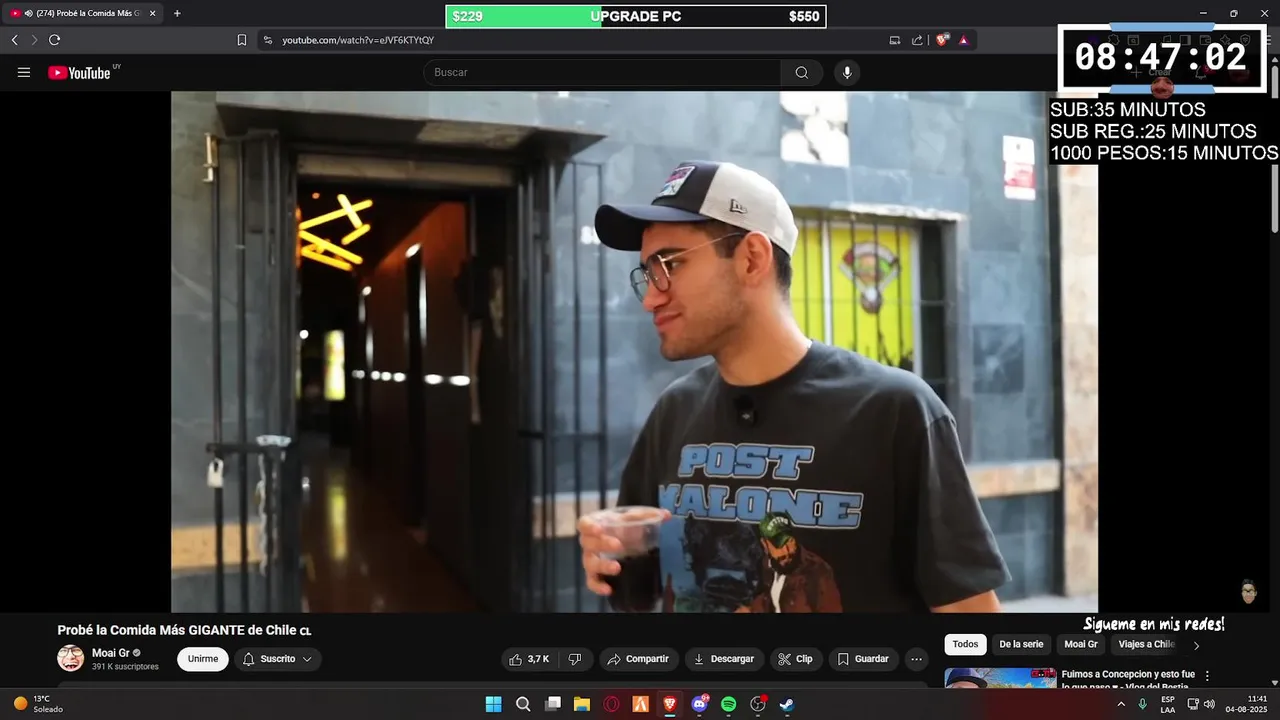Open Opera from the taskbar

611,704
